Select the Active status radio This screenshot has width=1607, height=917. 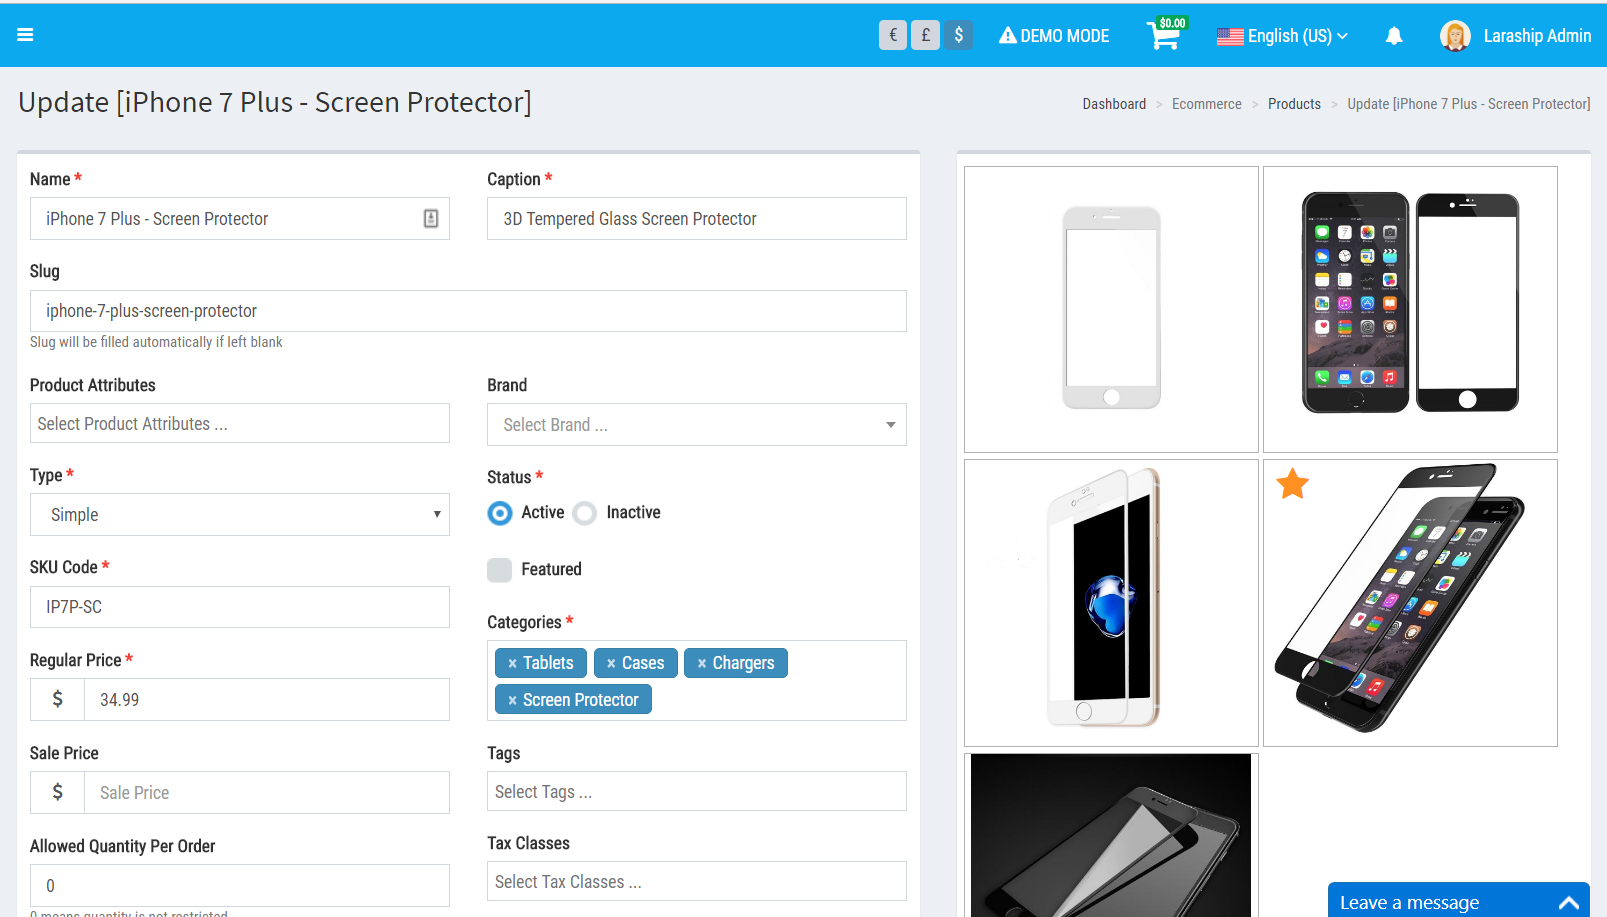pyautogui.click(x=500, y=513)
